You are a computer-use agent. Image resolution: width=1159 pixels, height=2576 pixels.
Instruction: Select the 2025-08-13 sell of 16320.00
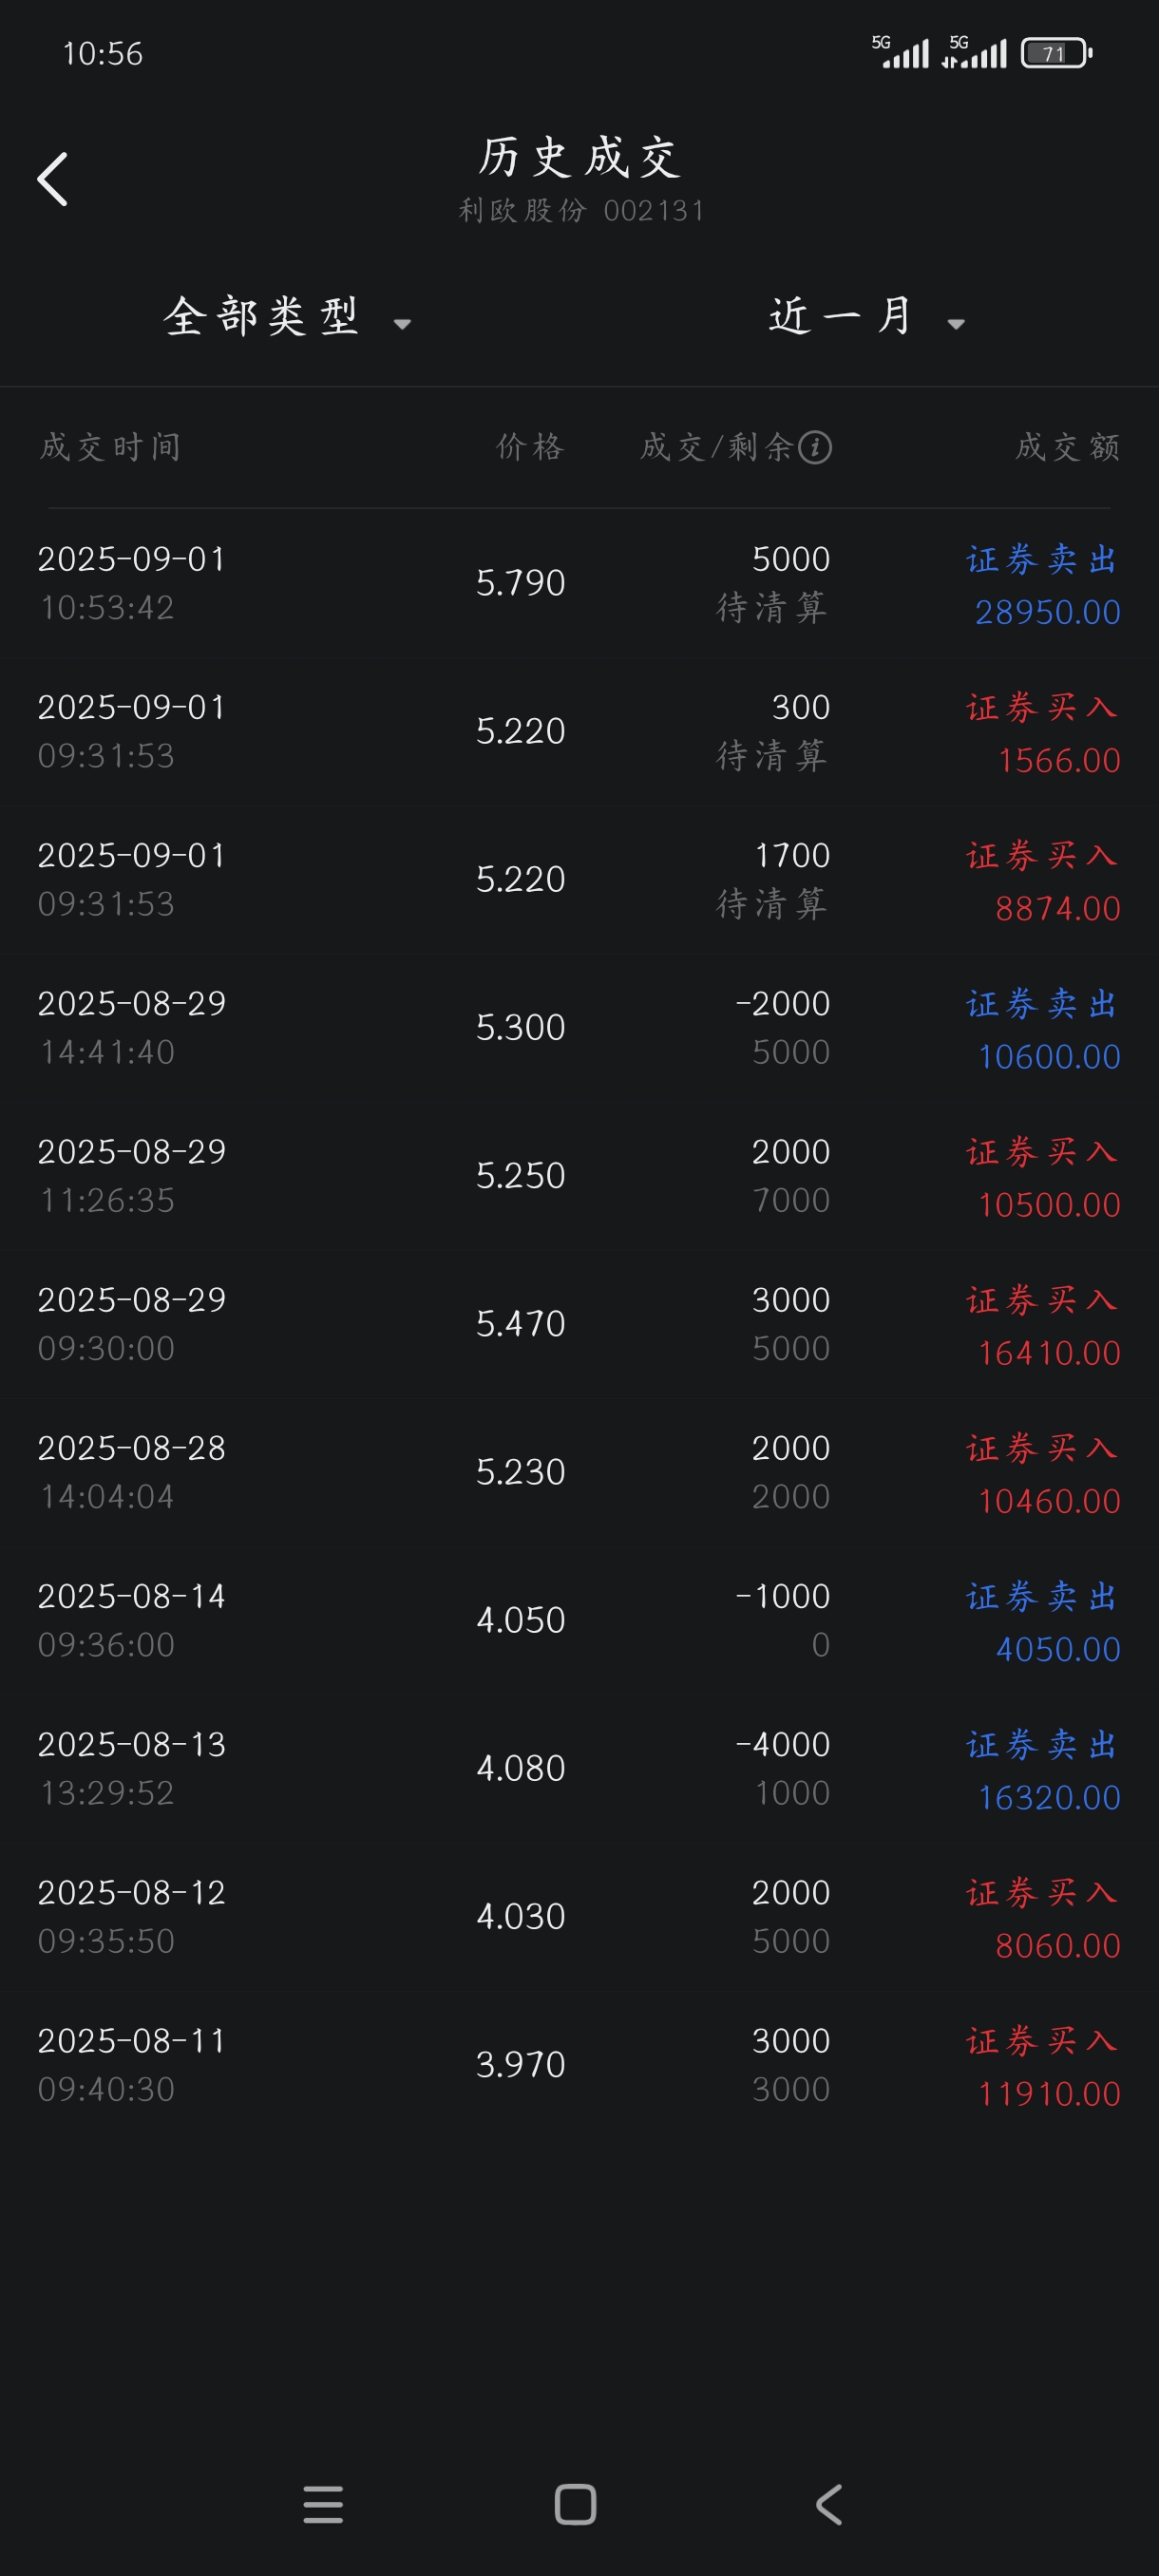579,1768
